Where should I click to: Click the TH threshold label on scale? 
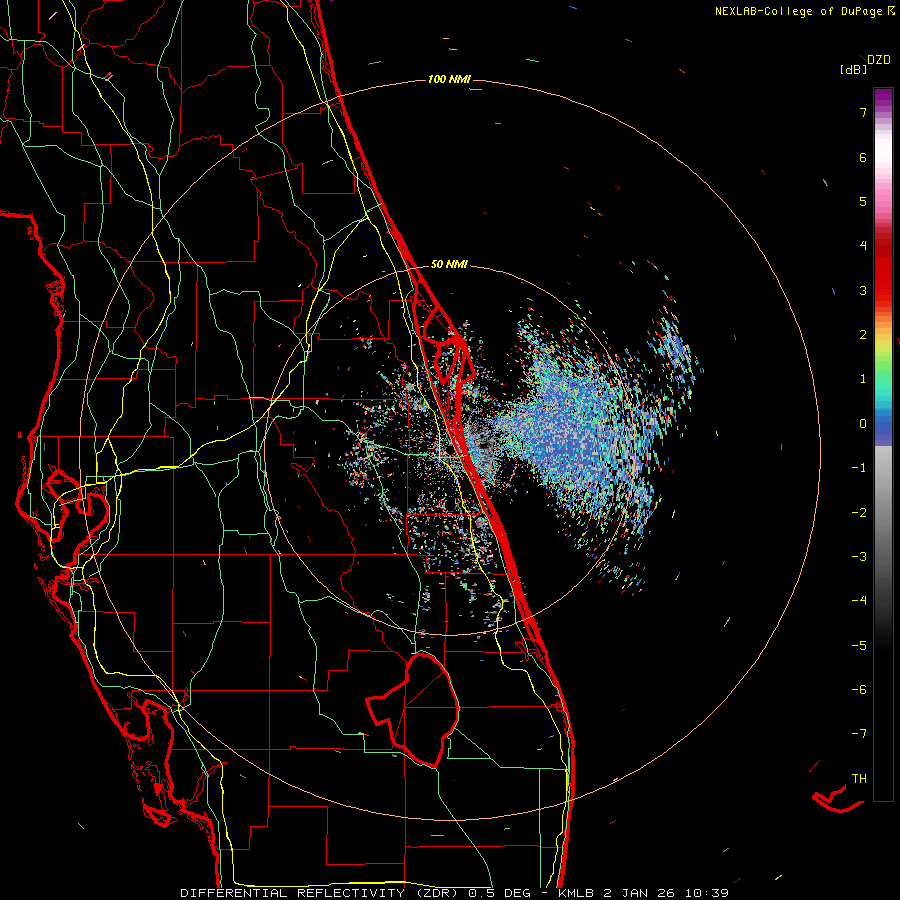click(859, 779)
